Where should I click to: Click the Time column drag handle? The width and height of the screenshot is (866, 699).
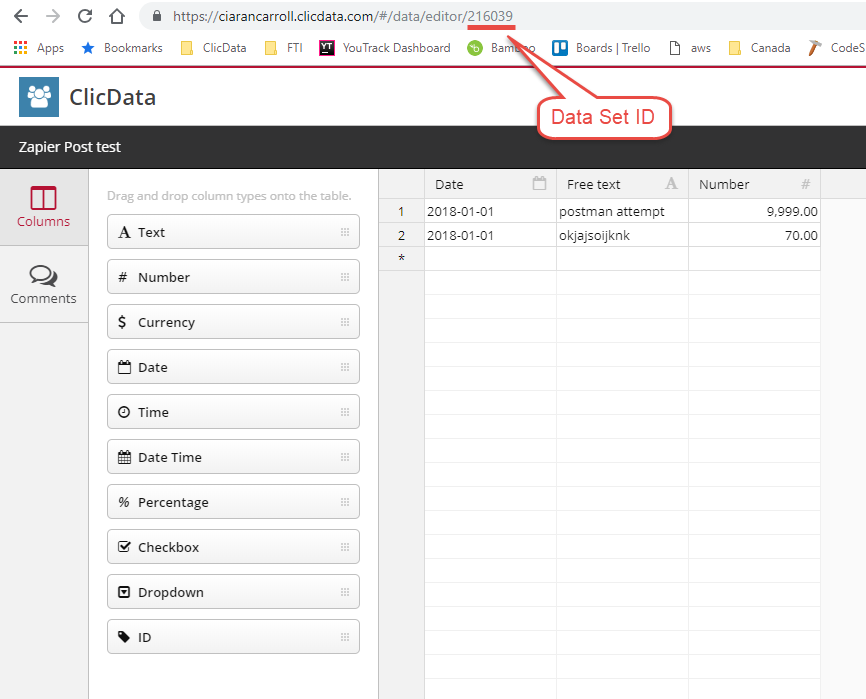344,412
